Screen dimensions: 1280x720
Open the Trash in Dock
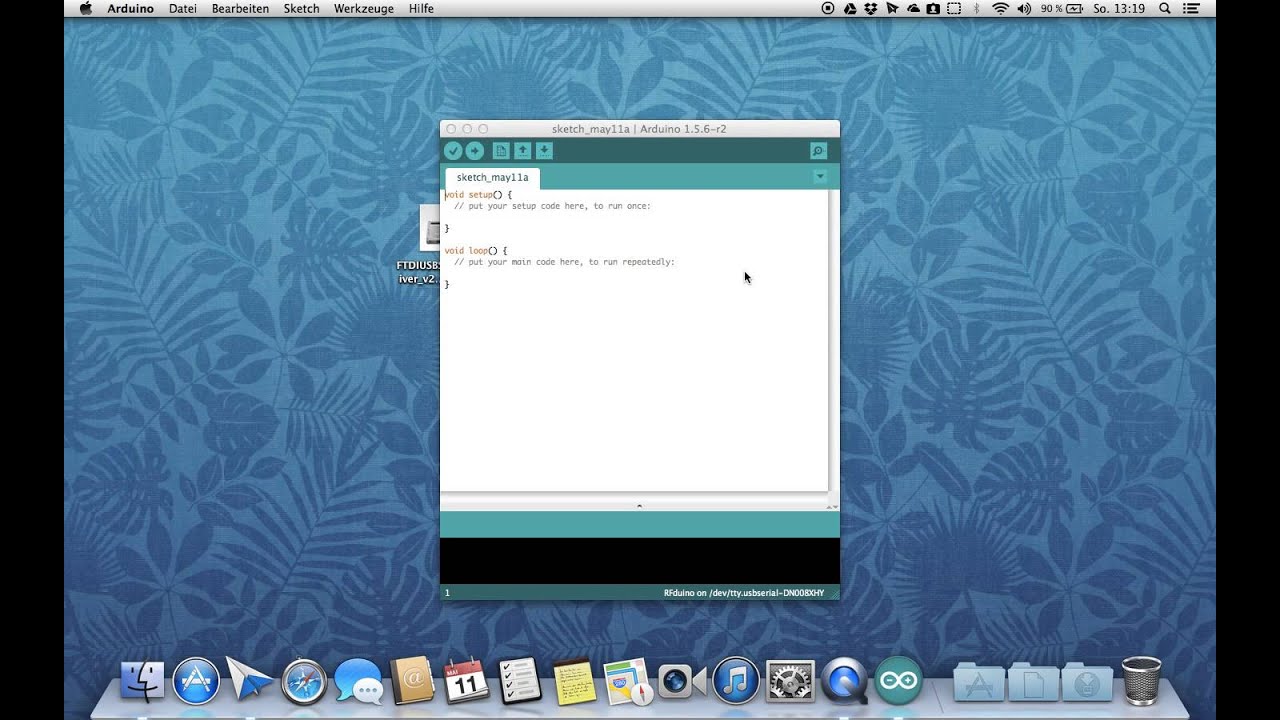1141,681
